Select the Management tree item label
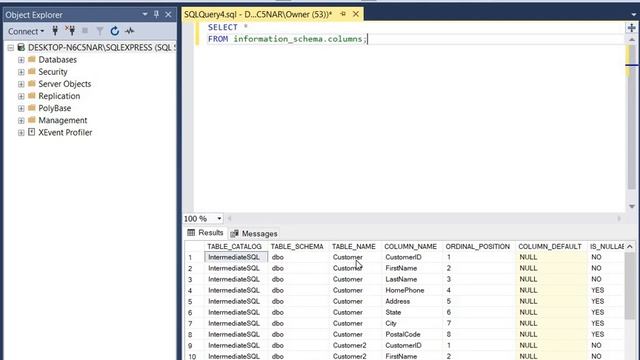The image size is (640, 360). [63, 120]
